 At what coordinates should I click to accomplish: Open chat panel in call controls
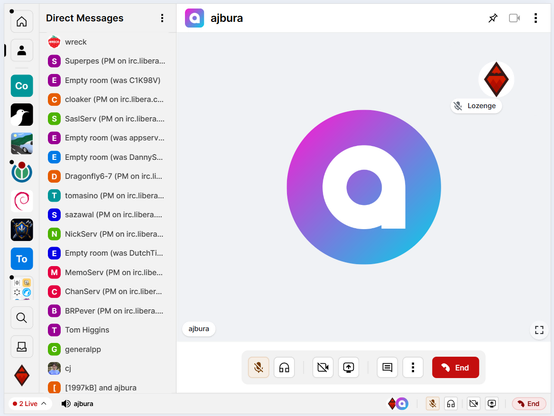(x=387, y=368)
